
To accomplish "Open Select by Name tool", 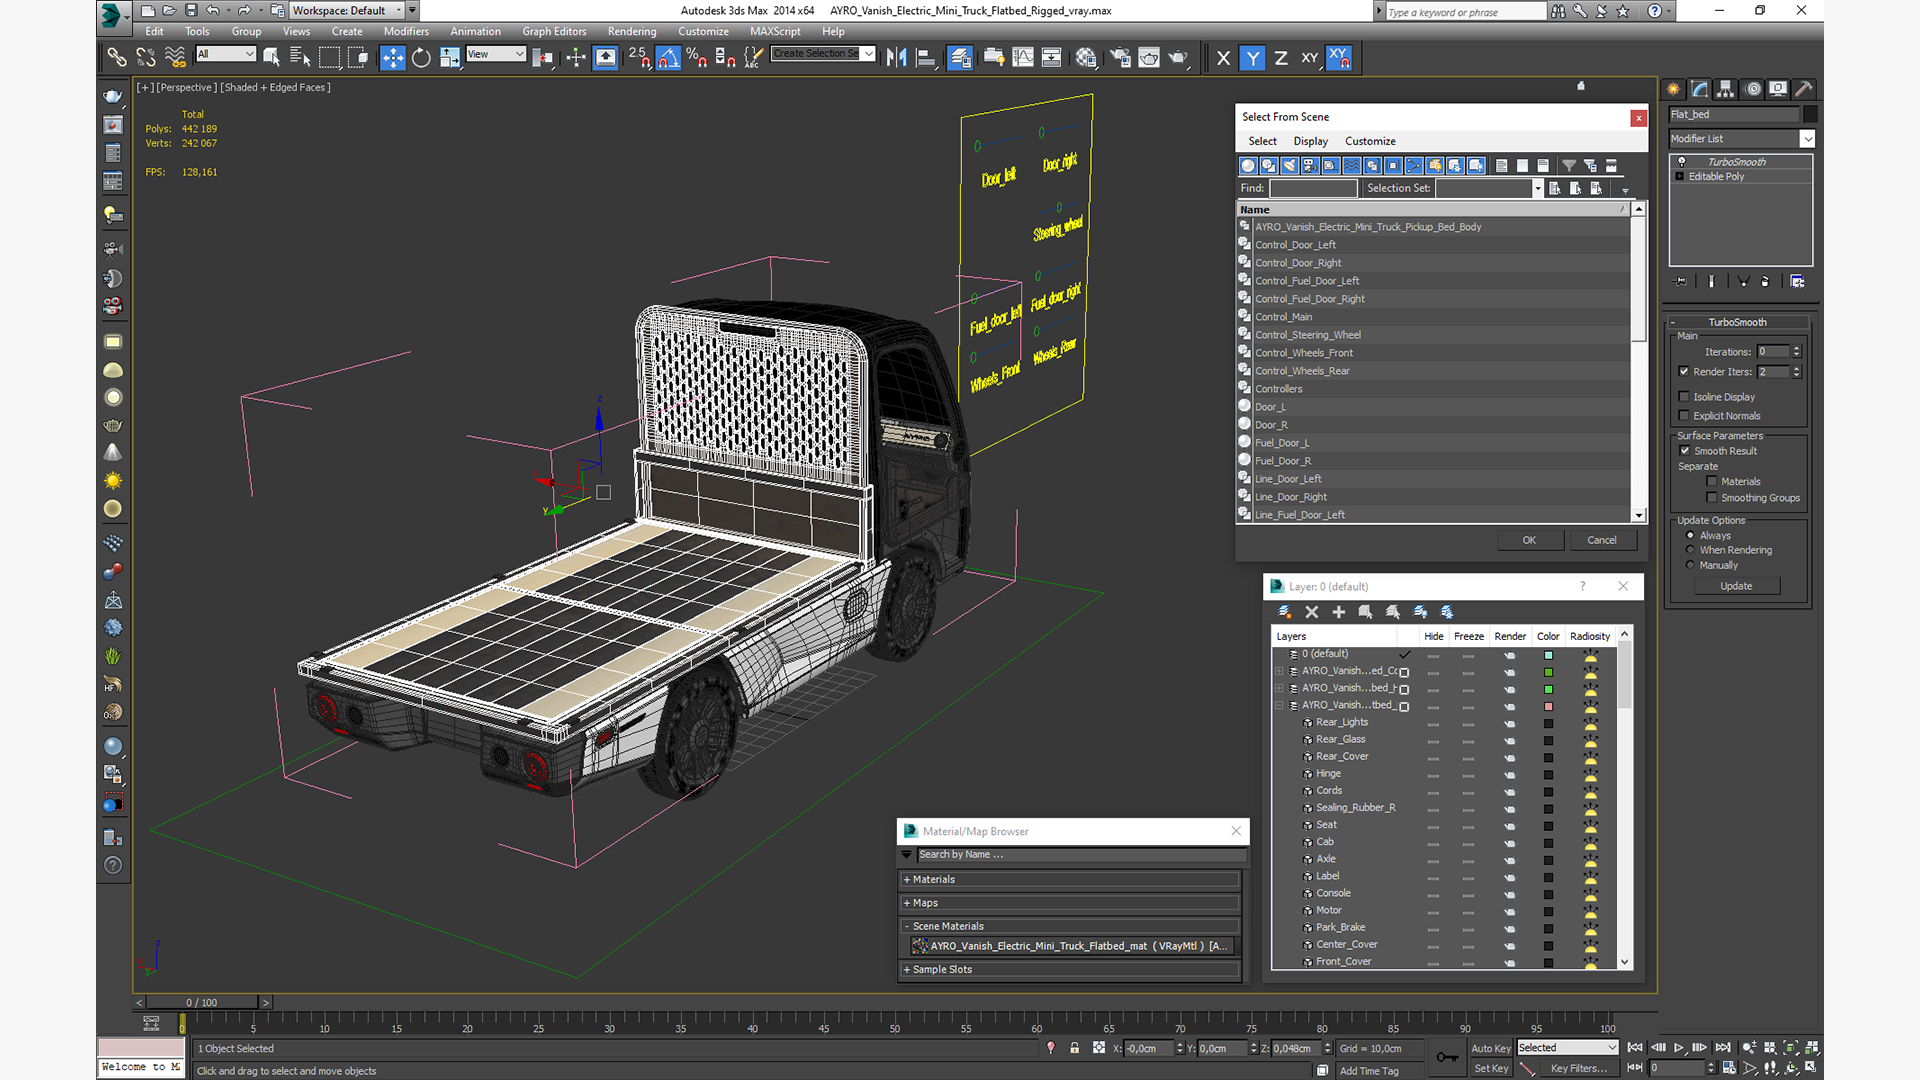I will tap(299, 57).
